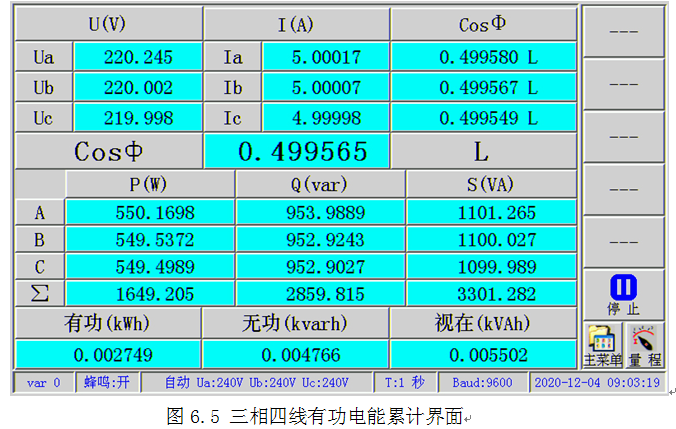The image size is (676, 429).
Task: Click the U(V) column header
Action: pyautogui.click(x=109, y=24)
